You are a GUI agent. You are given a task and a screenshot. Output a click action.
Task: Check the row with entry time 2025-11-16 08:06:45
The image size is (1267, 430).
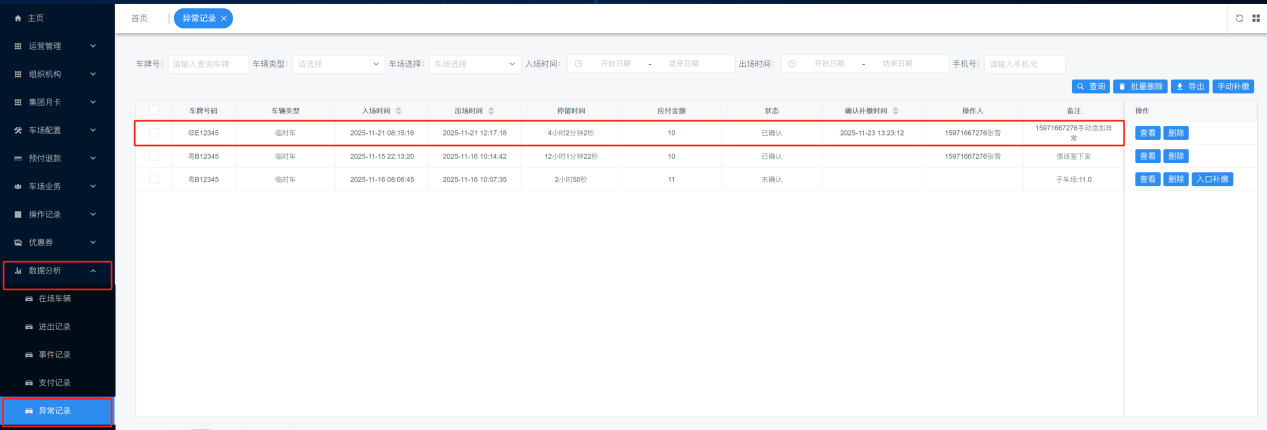pyautogui.click(x=154, y=179)
